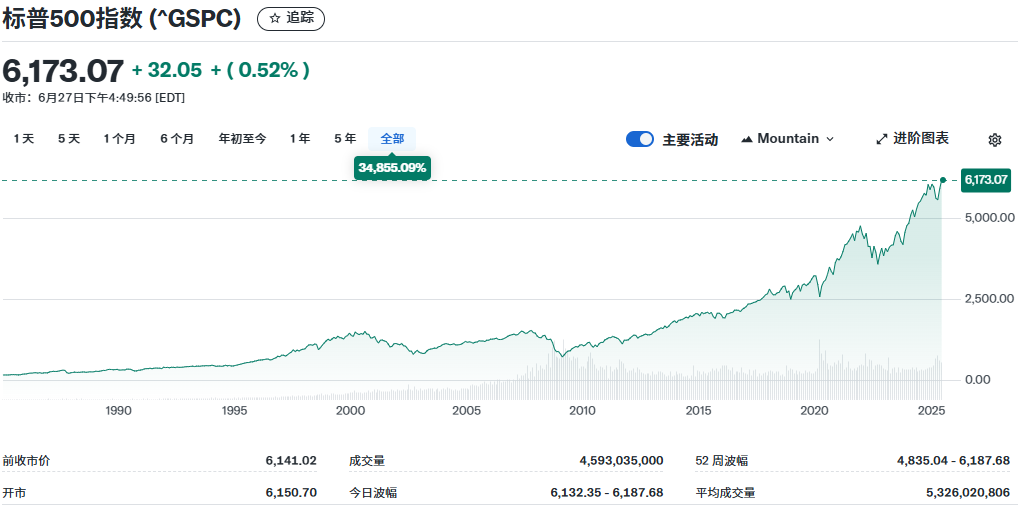The image size is (1024, 505).
Task: Click the 收市 timestamp line
Action: pyautogui.click(x=93, y=97)
